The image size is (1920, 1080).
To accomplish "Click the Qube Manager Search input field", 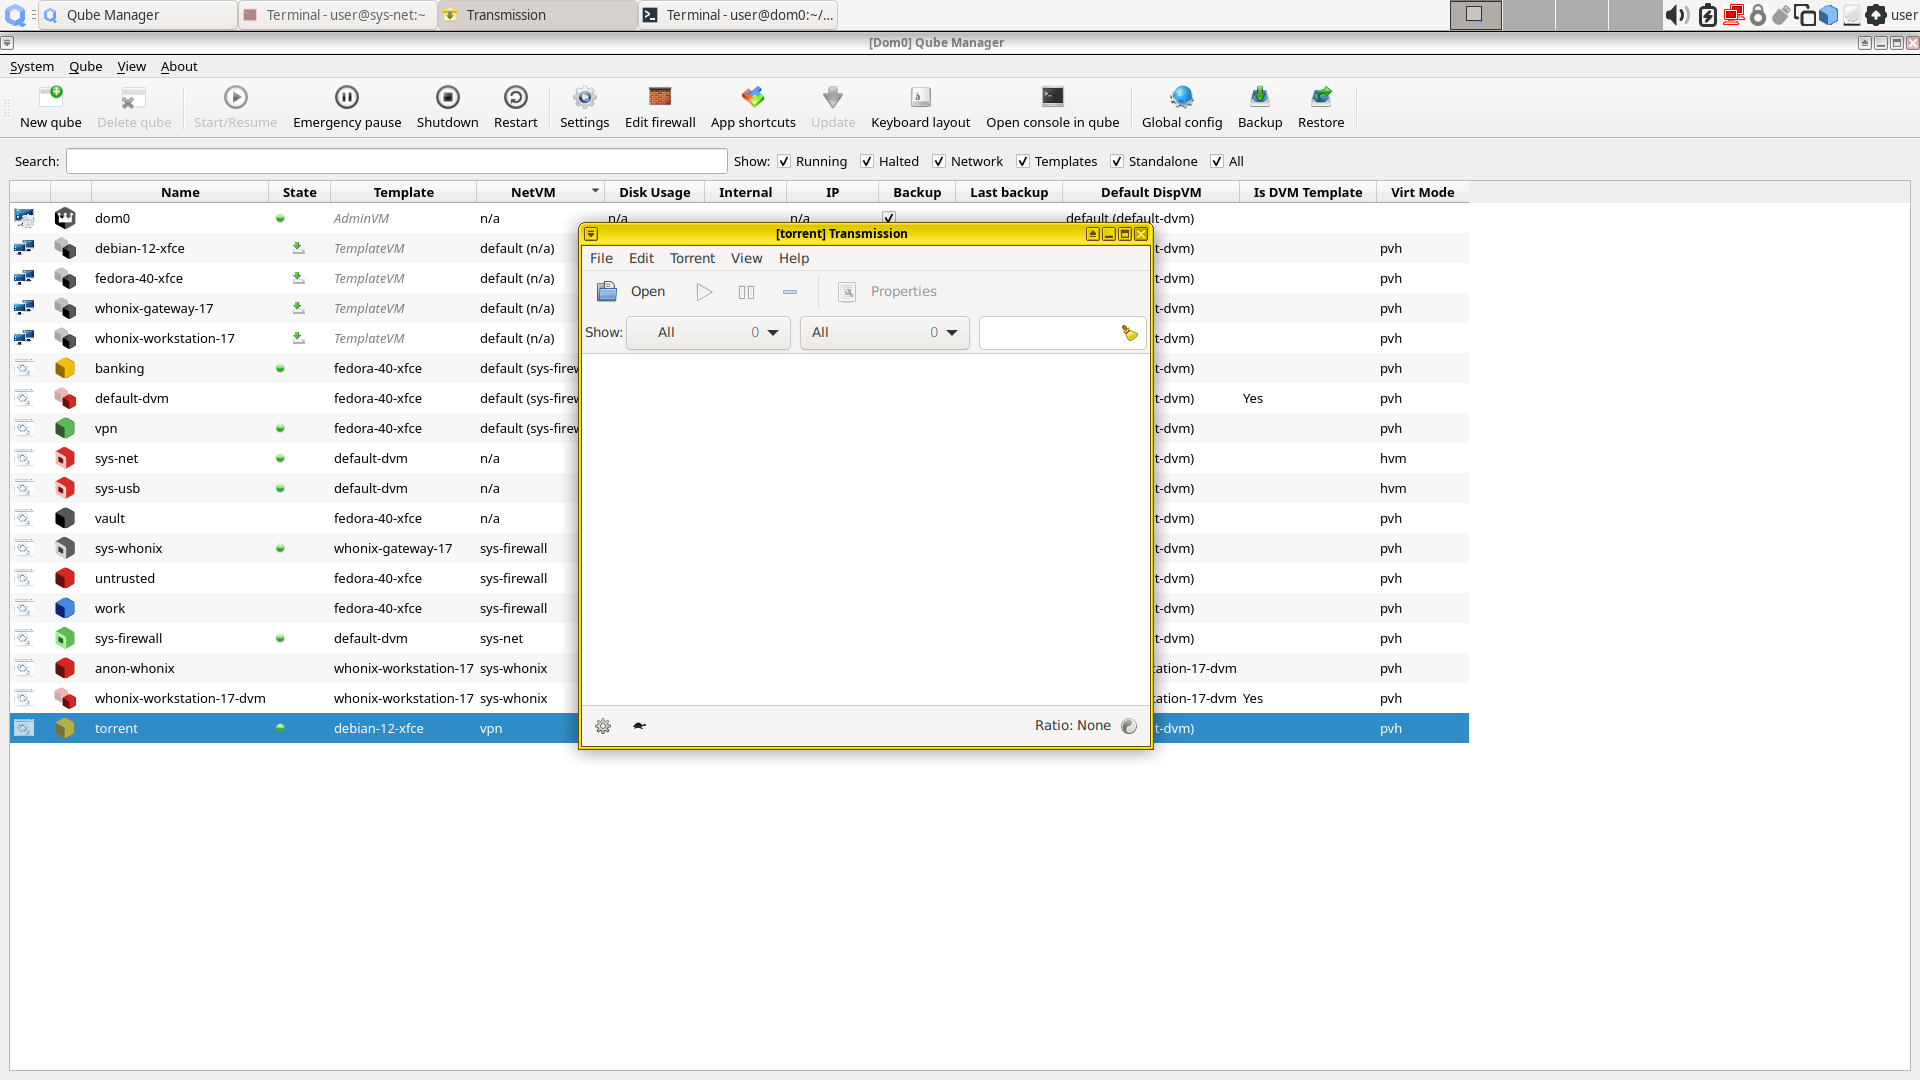I will 397,162.
